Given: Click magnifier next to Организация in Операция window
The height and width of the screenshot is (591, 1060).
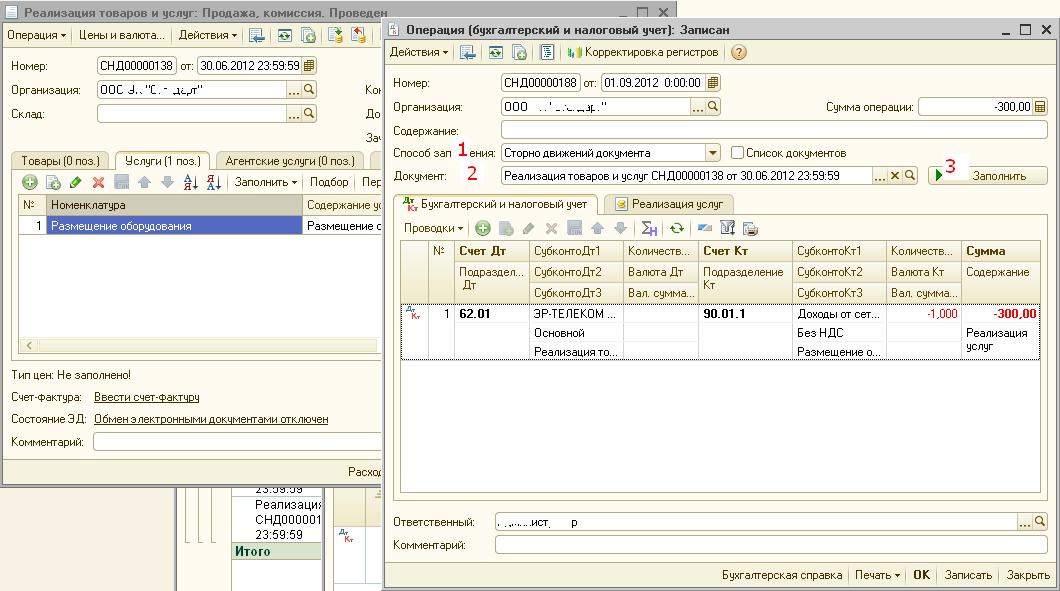Looking at the screenshot, I should (x=713, y=106).
